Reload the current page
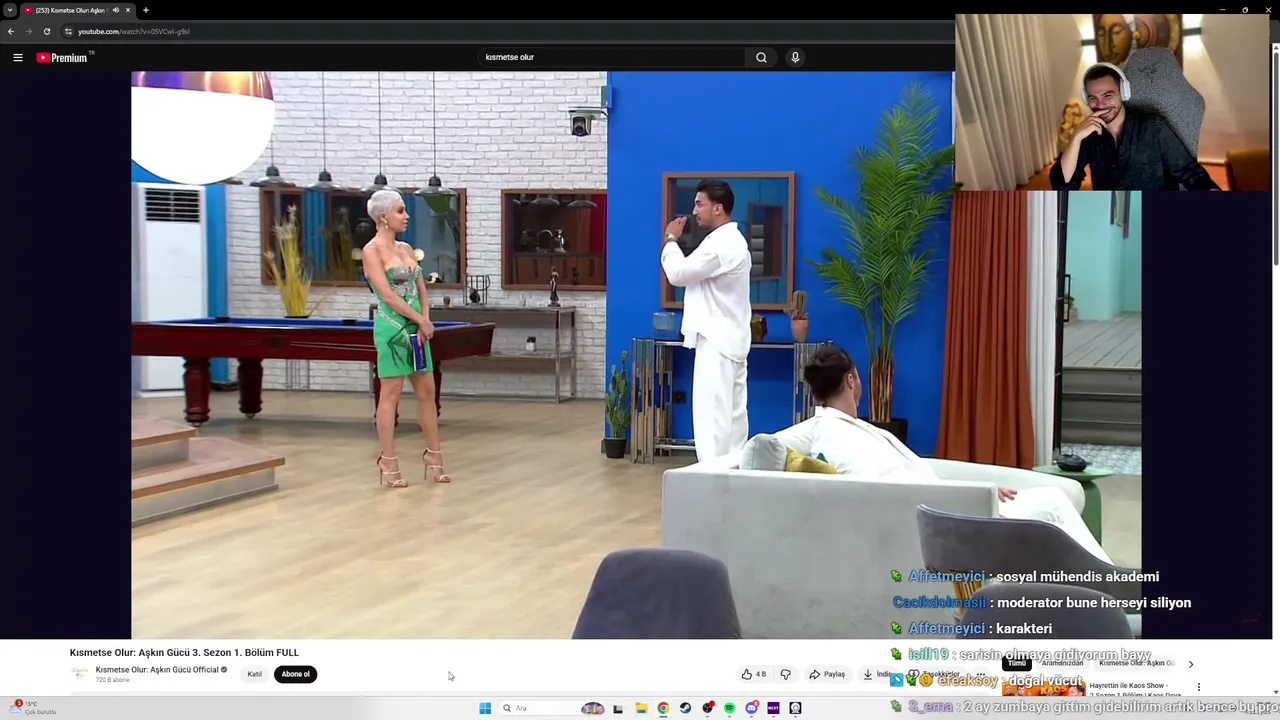The image size is (1280, 720). pyautogui.click(x=46, y=31)
